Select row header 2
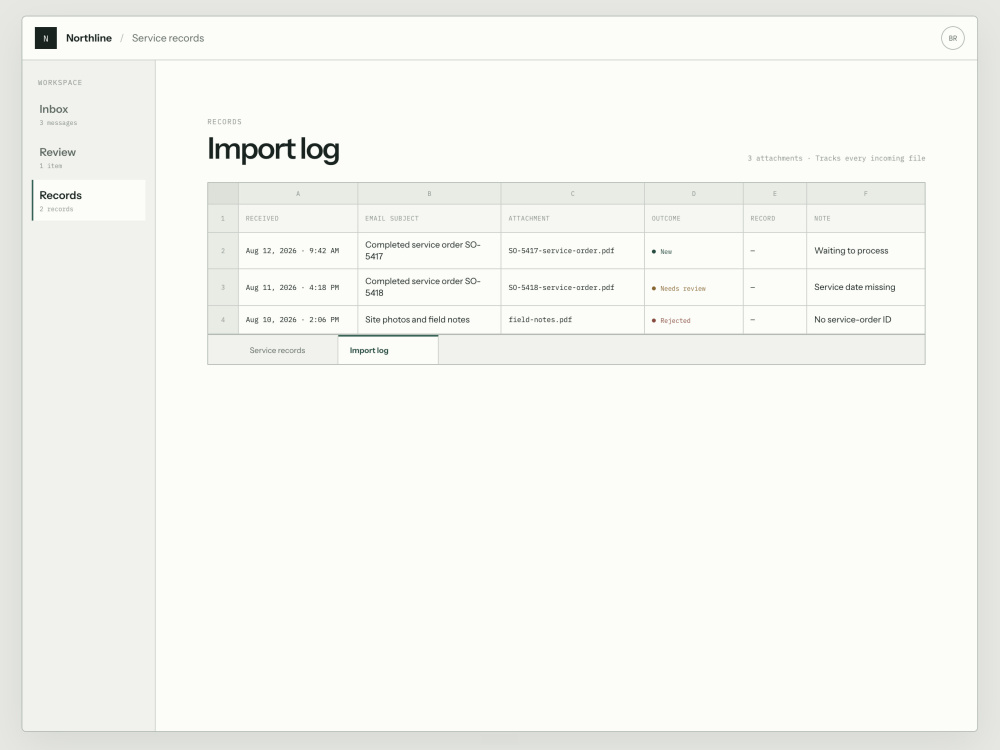The width and height of the screenshot is (1000, 750). (x=223, y=251)
